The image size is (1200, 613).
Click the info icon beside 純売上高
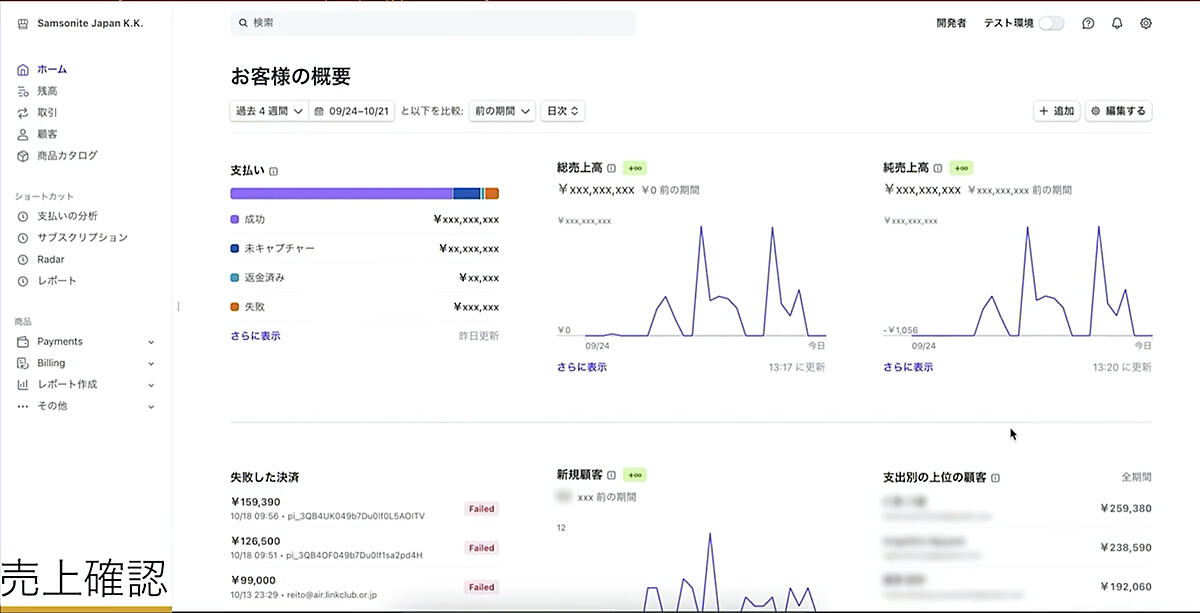point(938,168)
